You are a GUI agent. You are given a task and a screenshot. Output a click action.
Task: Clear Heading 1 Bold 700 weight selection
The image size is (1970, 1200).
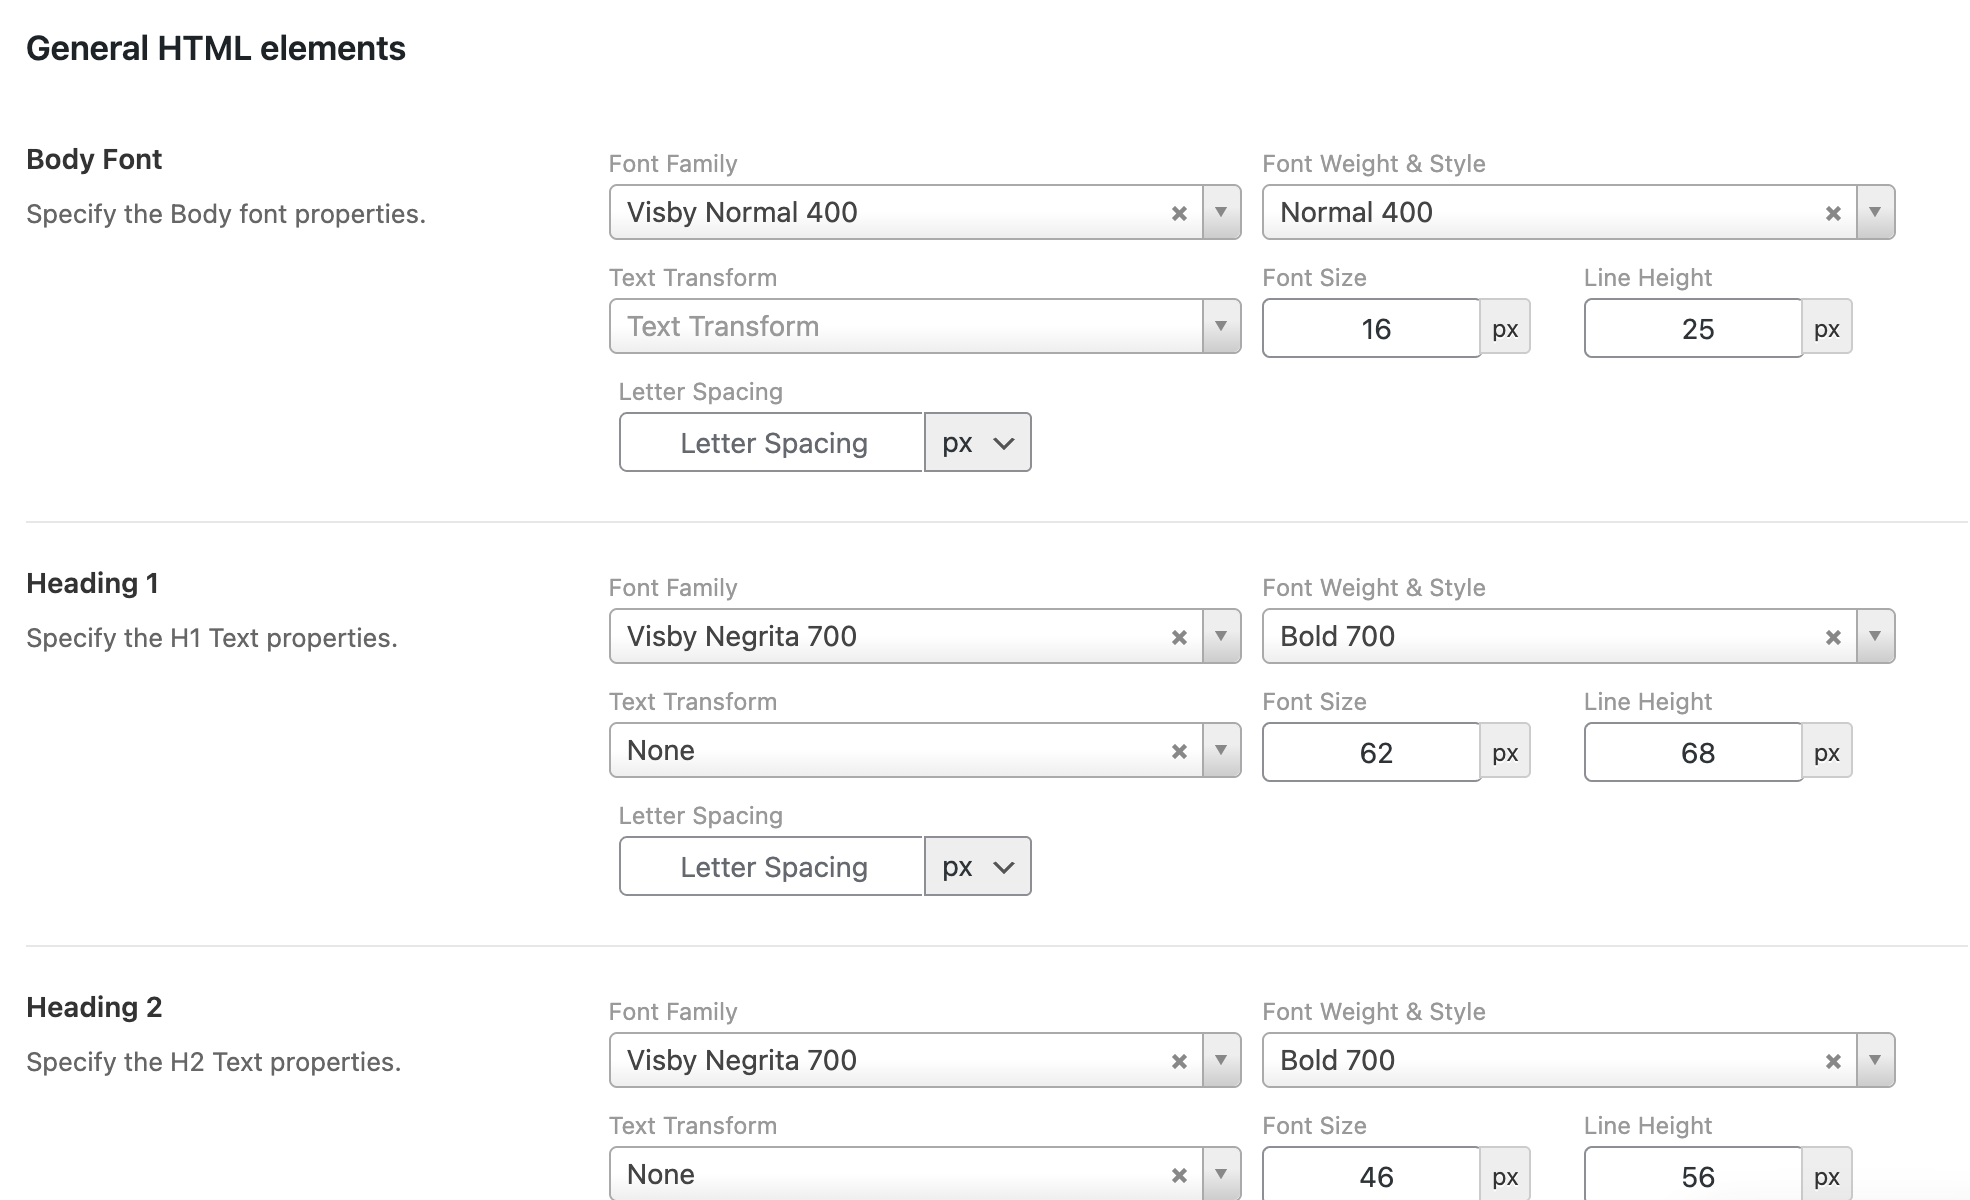tap(1832, 637)
